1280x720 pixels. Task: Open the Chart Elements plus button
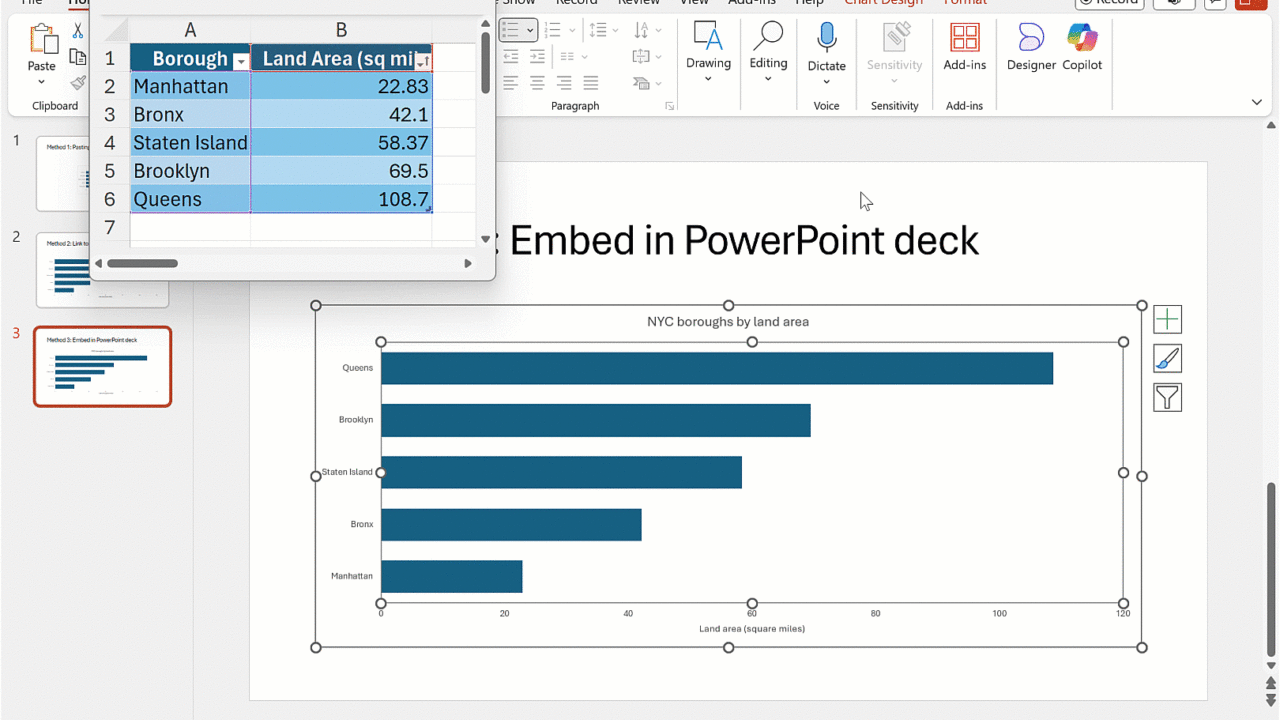pyautogui.click(x=1167, y=319)
